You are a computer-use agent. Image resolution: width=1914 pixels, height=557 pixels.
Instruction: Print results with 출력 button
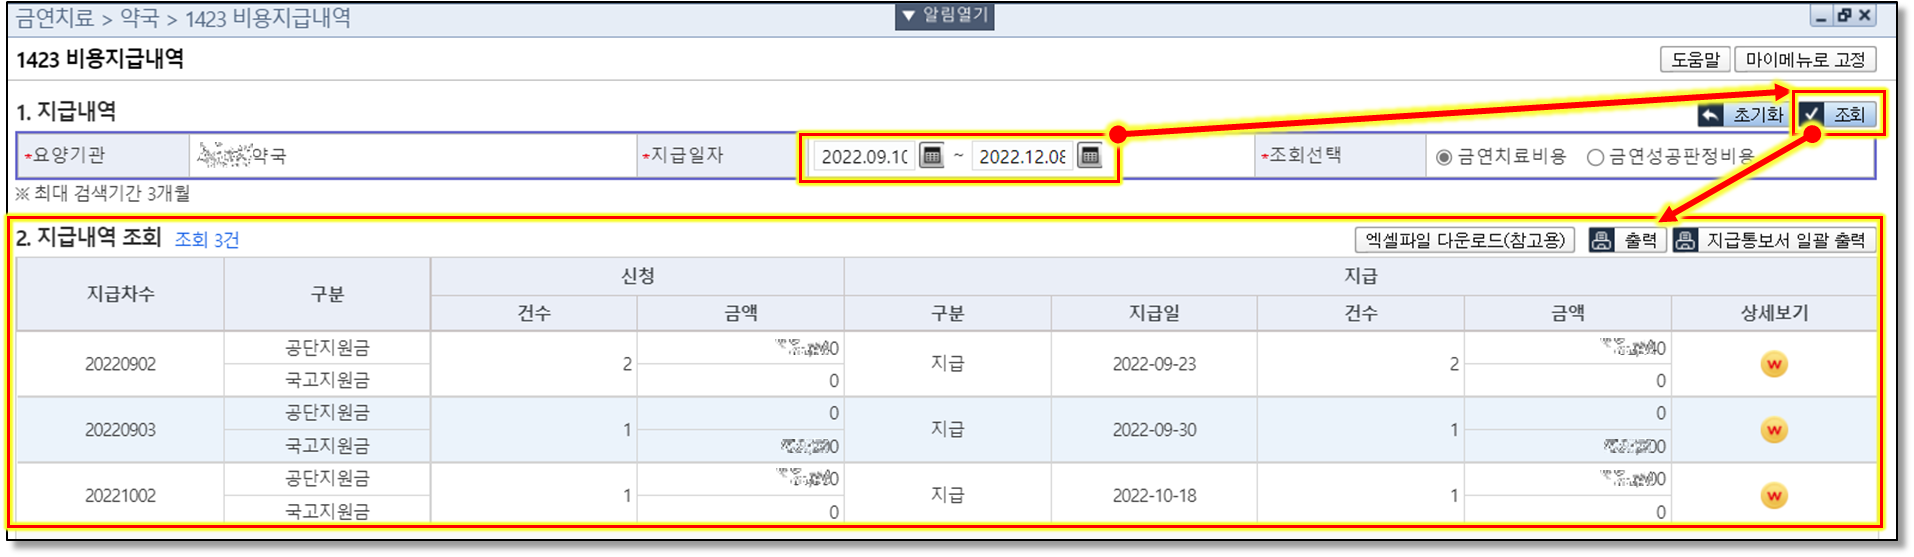click(1627, 240)
